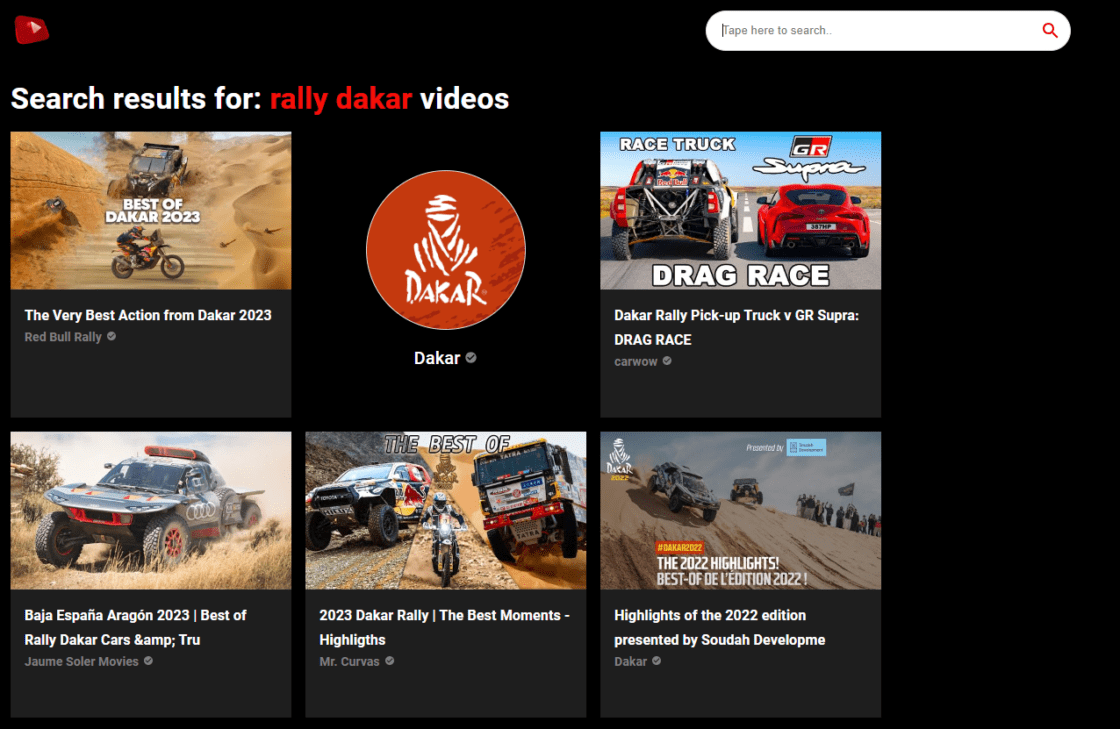Viewport: 1120px width, 729px height.
Task: Open 'The Very Best Action from Dakar 2023'
Action: 148,315
